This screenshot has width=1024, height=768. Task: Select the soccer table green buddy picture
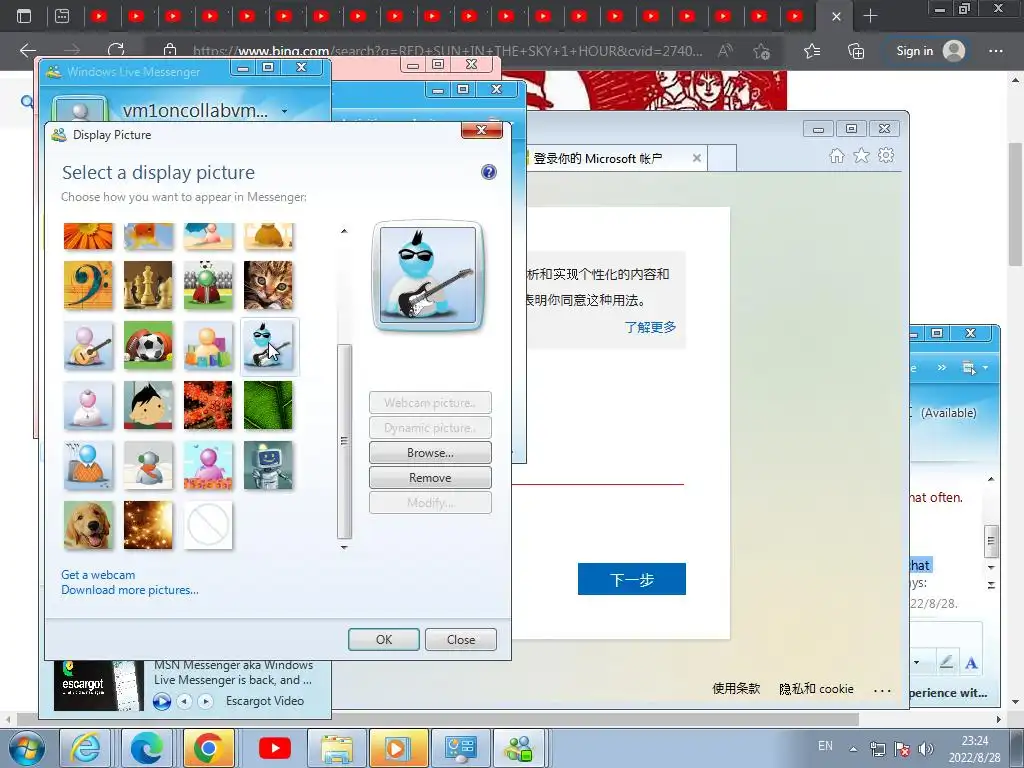click(x=208, y=285)
